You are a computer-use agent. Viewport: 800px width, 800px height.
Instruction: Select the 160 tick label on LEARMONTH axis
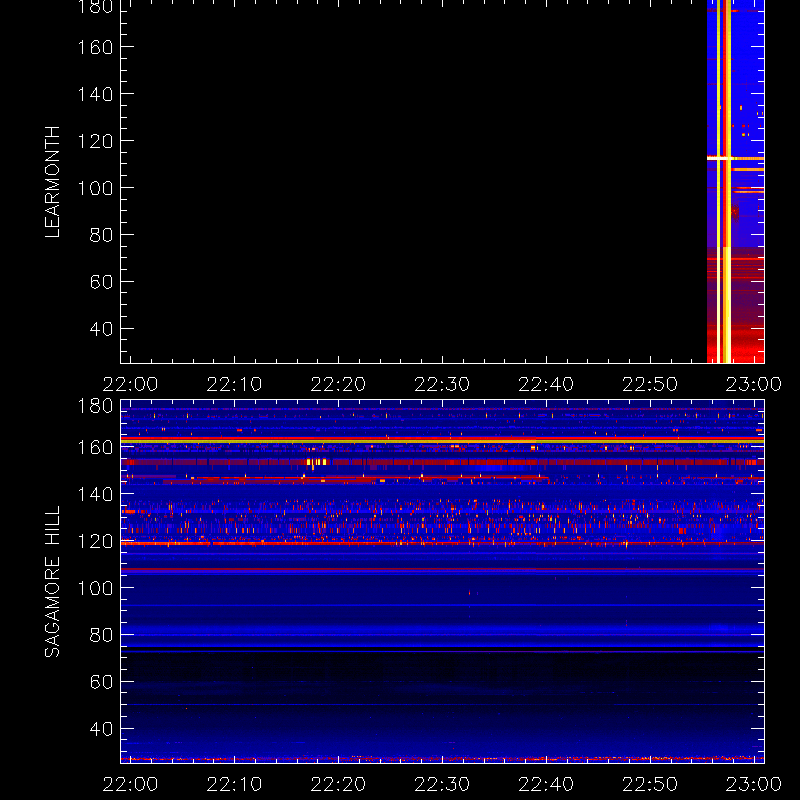pos(95,47)
